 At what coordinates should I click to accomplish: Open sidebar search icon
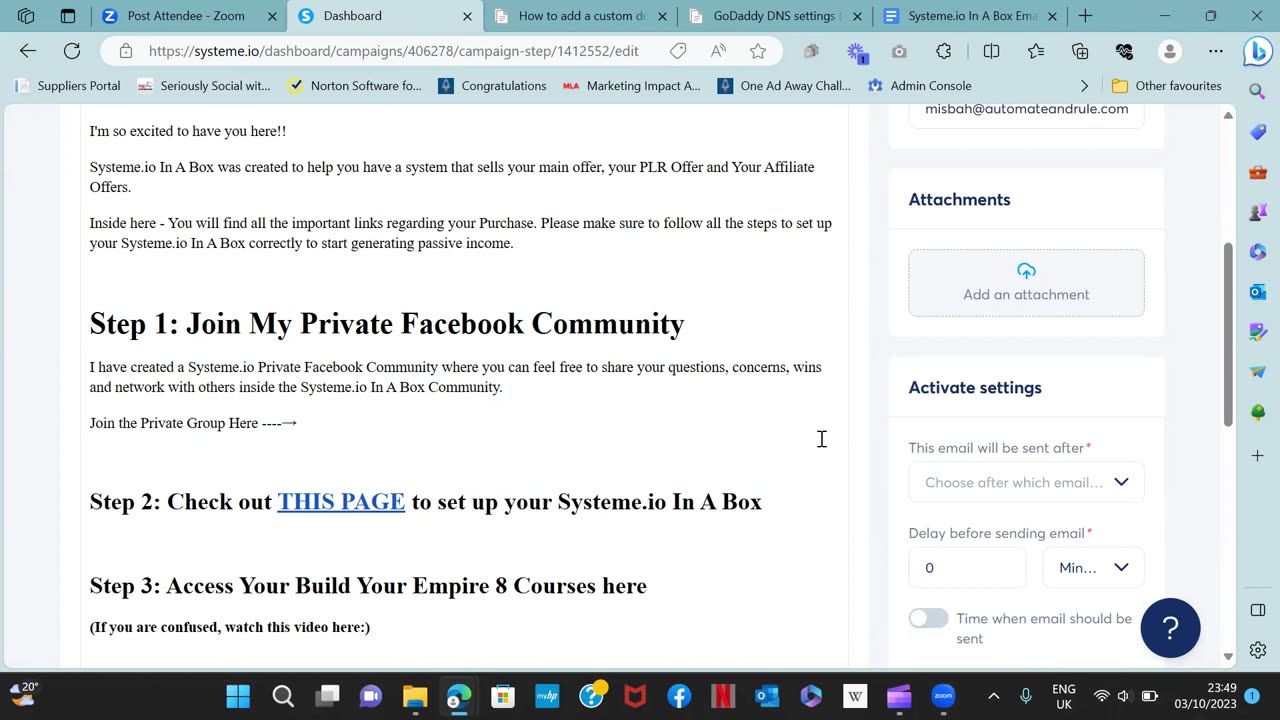1258,92
